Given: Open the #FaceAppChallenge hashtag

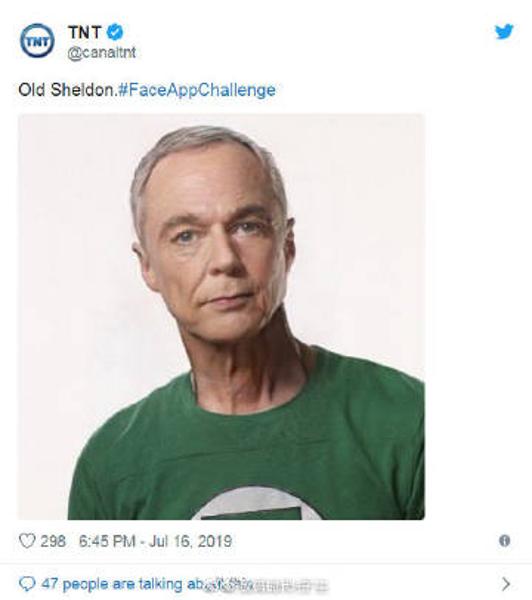Looking at the screenshot, I should coord(196,90).
